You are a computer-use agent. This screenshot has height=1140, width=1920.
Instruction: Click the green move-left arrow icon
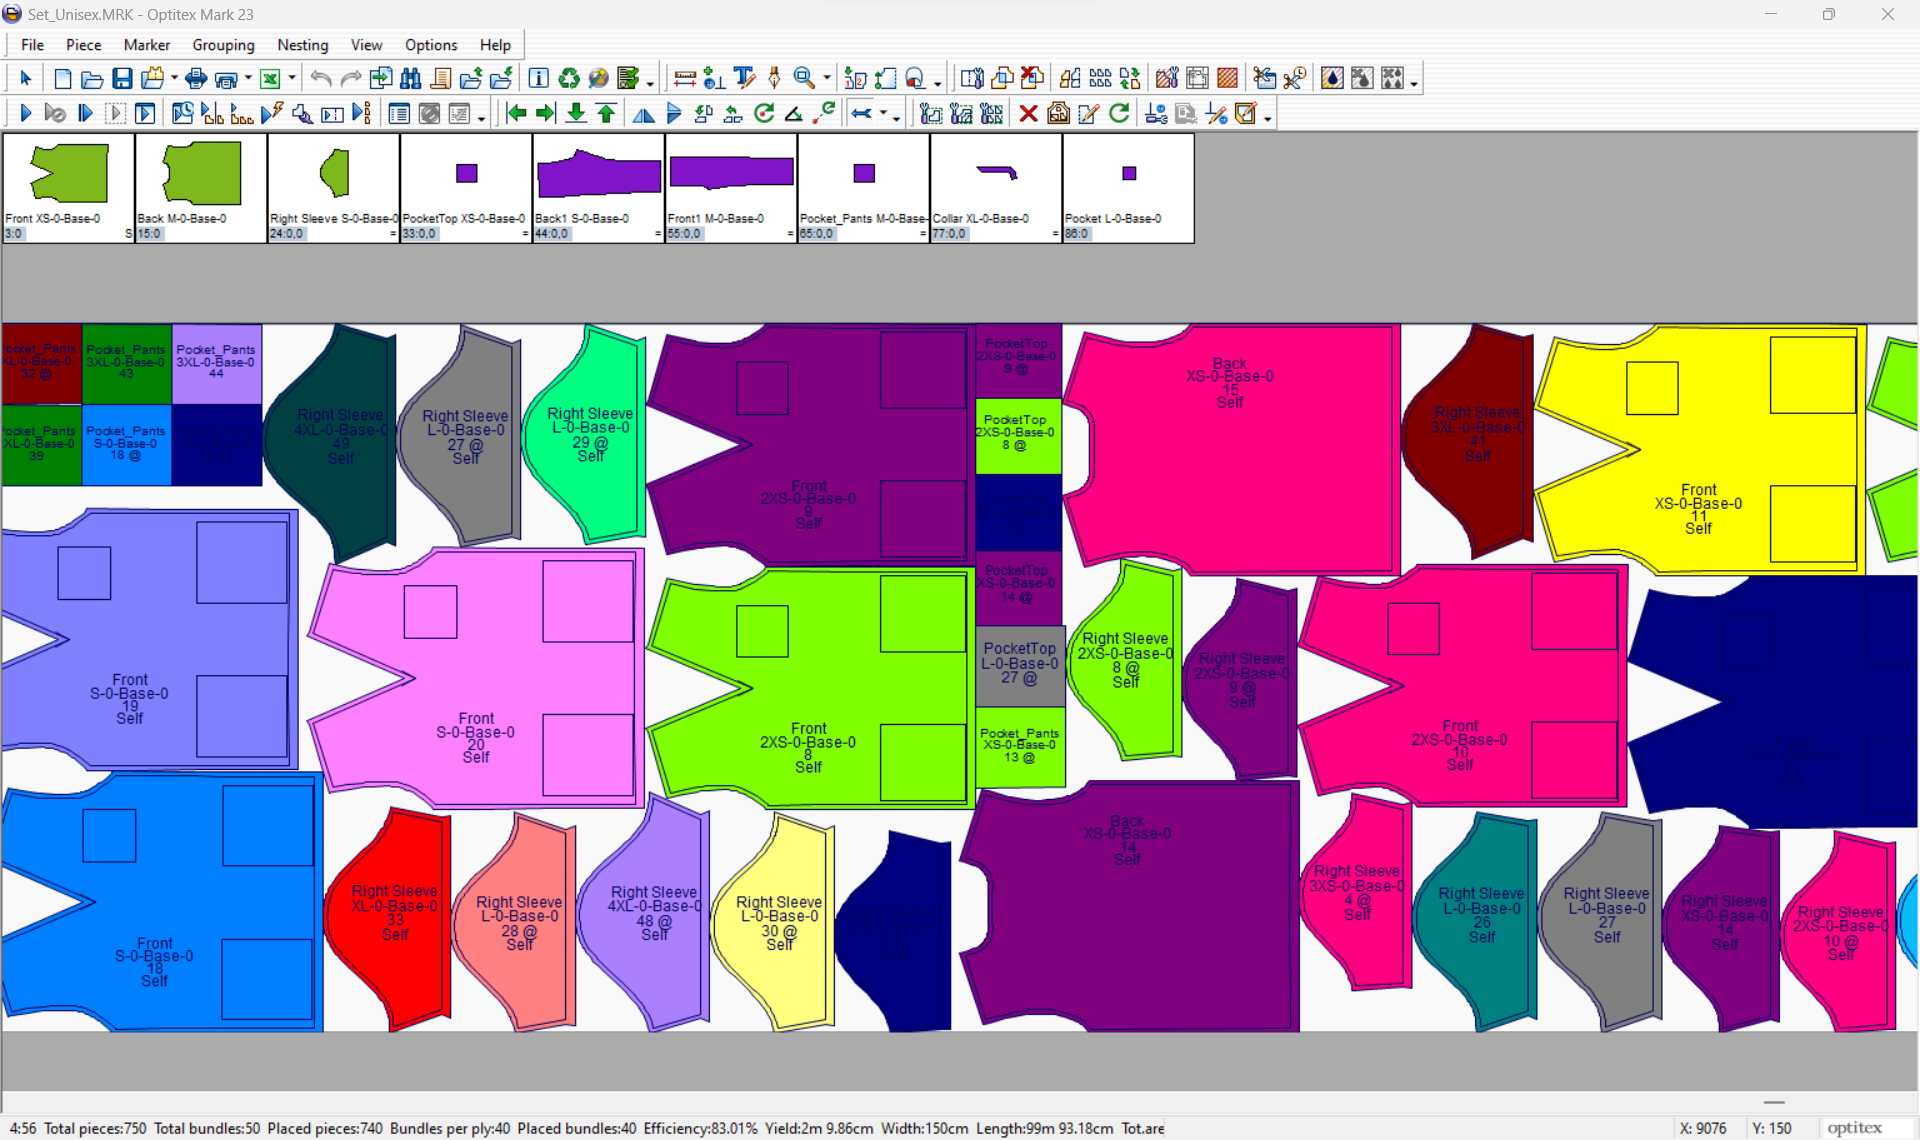pyautogui.click(x=516, y=114)
